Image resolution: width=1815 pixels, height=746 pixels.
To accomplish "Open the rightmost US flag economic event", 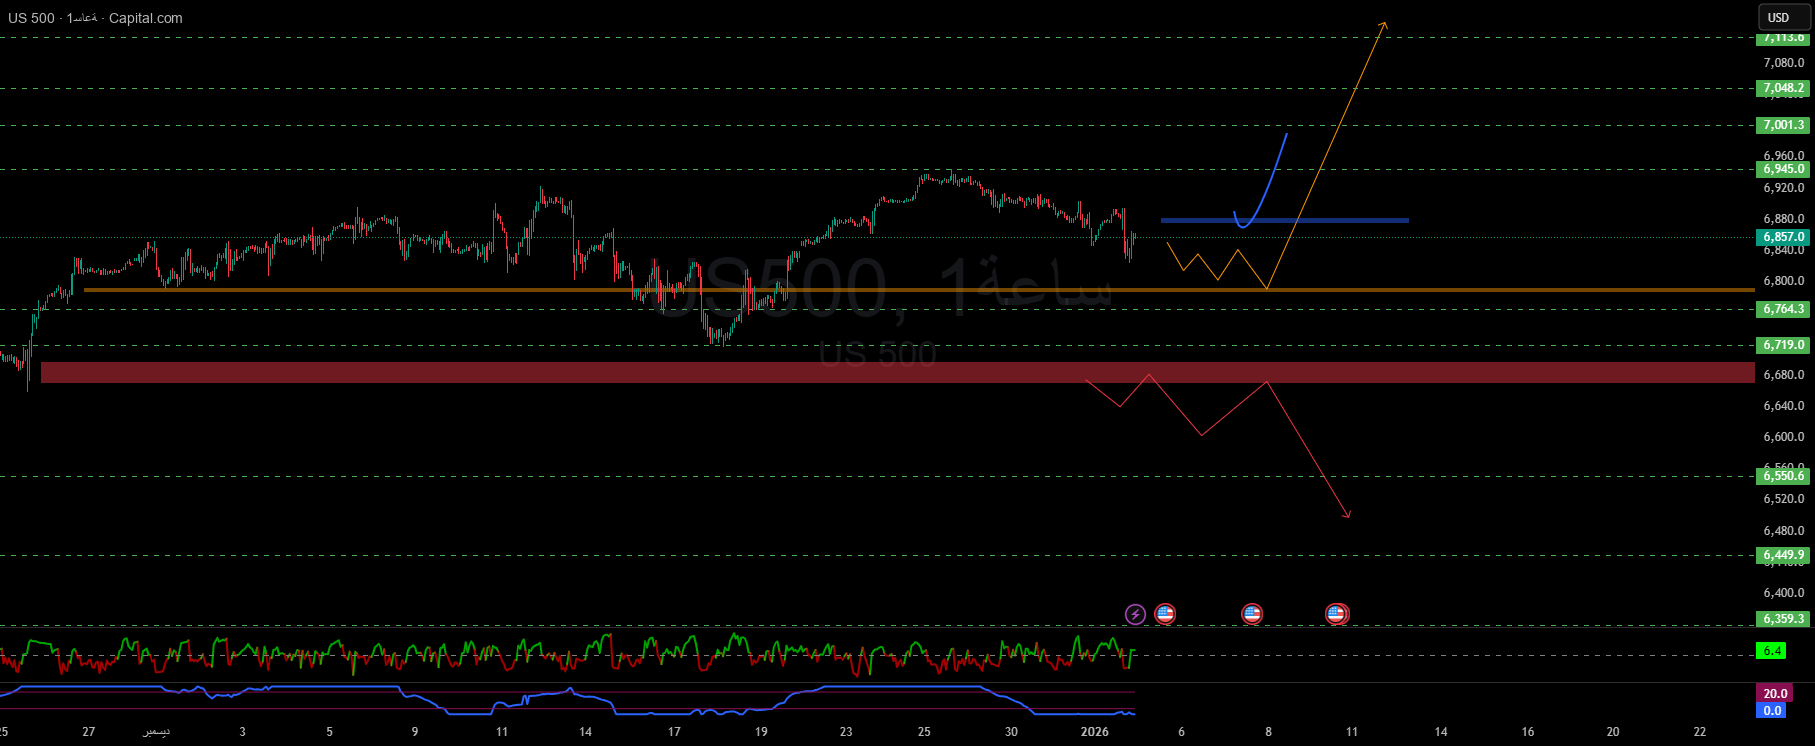I will click(1336, 614).
